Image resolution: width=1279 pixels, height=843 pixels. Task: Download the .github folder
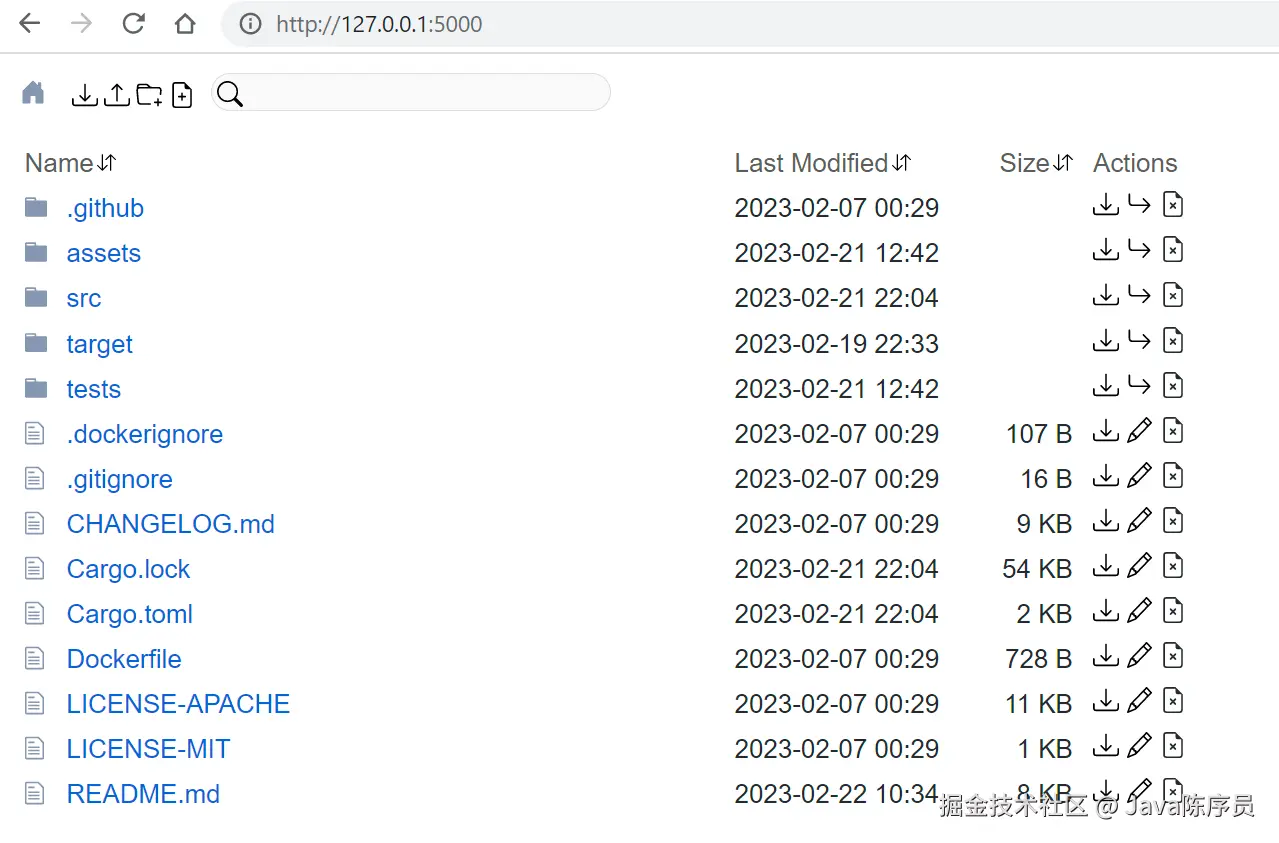[x=1105, y=206]
